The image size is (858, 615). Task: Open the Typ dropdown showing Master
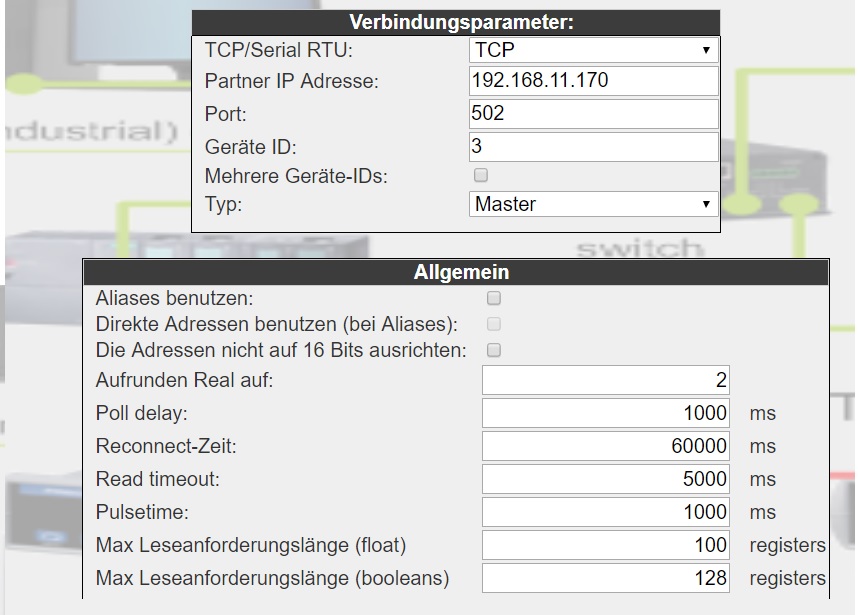[x=594, y=204]
